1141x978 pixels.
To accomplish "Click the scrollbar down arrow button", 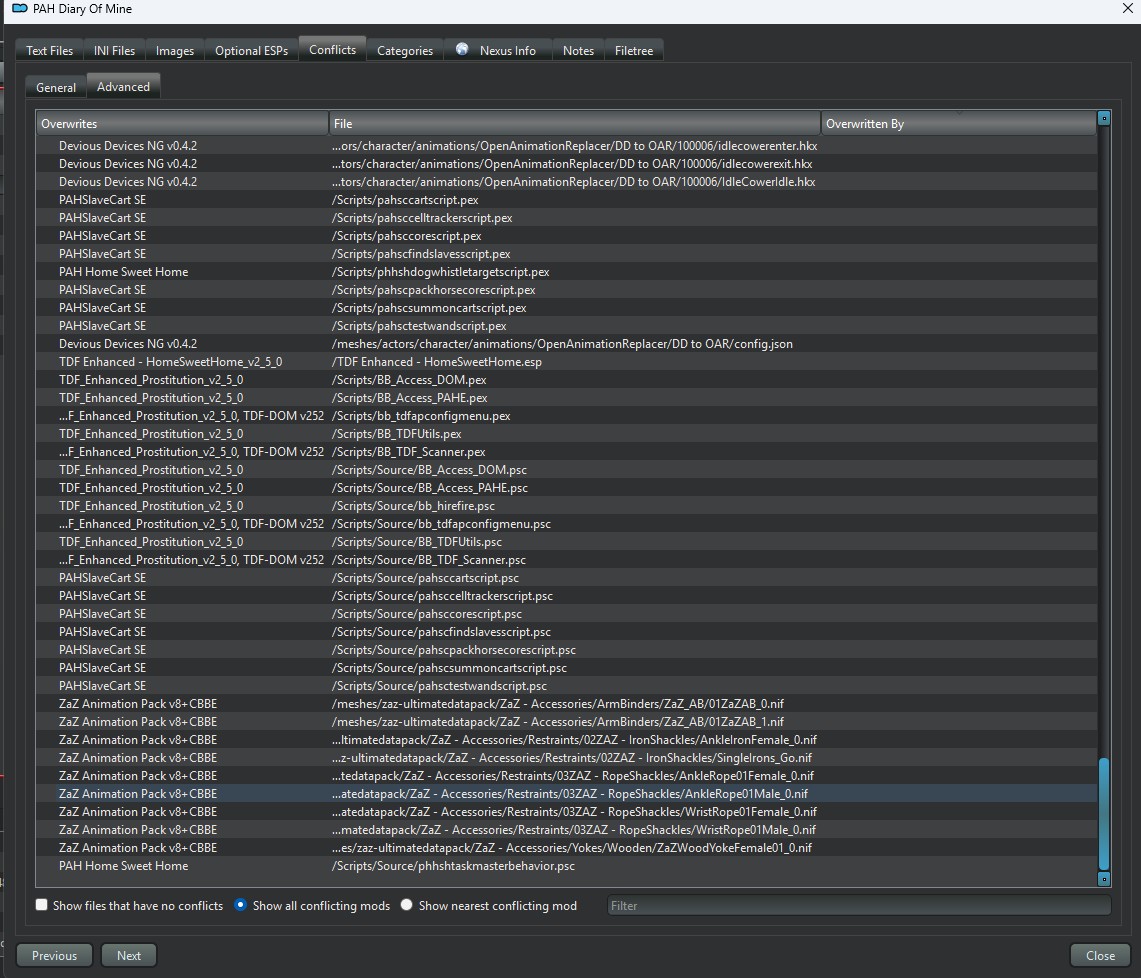I will click(x=1103, y=879).
